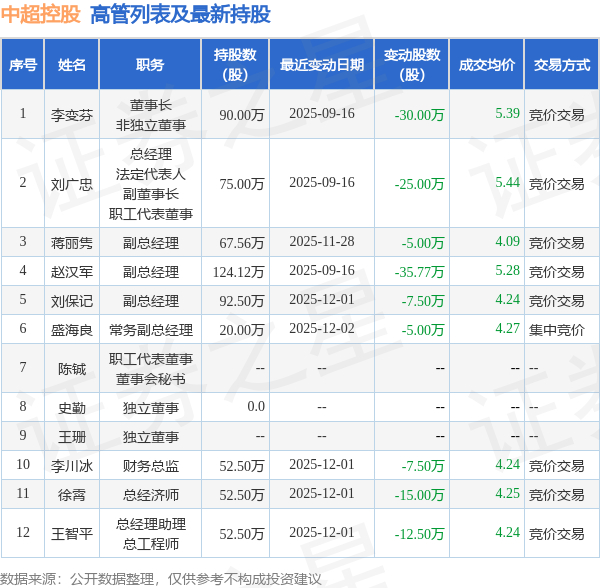The image size is (600, 588).
Task: Select the 序号 column header
Action: point(23,65)
